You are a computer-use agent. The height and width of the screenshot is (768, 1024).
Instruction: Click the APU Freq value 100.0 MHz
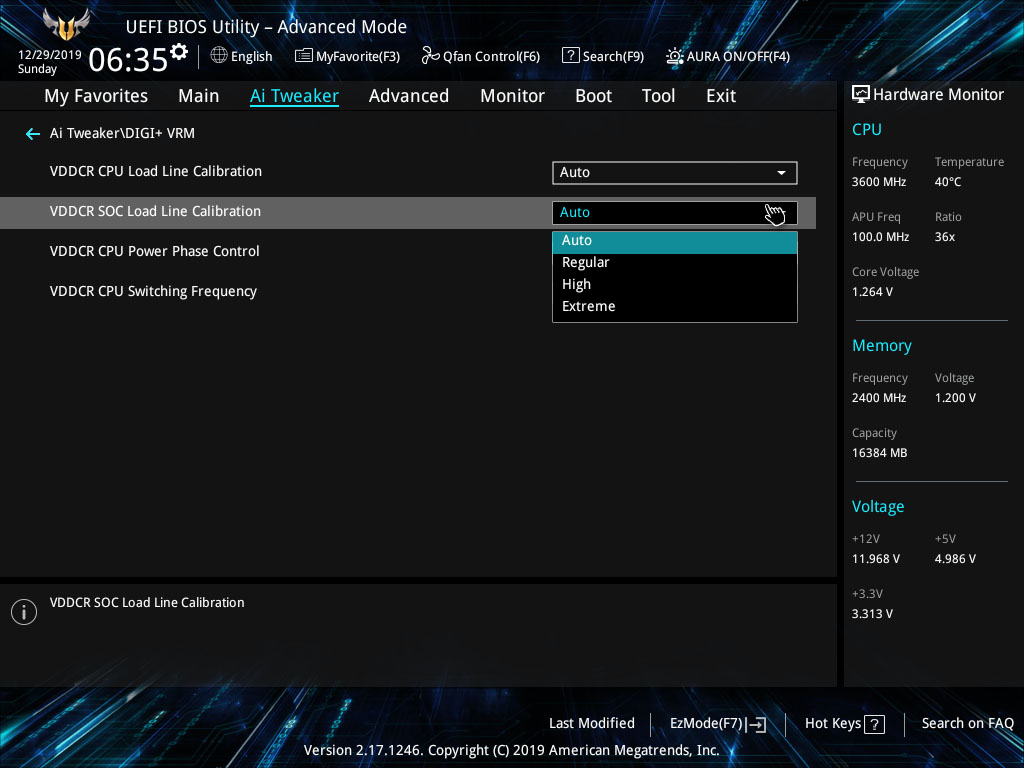coord(880,237)
